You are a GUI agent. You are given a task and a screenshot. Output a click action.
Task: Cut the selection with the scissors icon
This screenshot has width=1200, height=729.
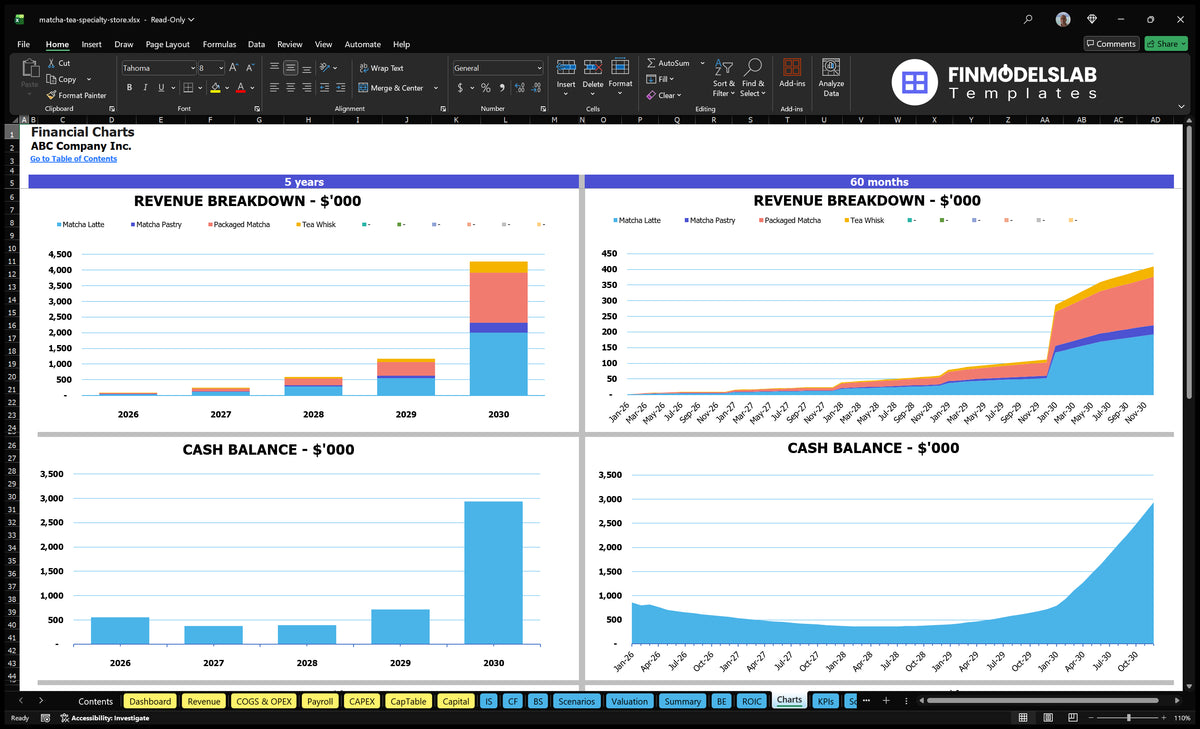tap(50, 63)
